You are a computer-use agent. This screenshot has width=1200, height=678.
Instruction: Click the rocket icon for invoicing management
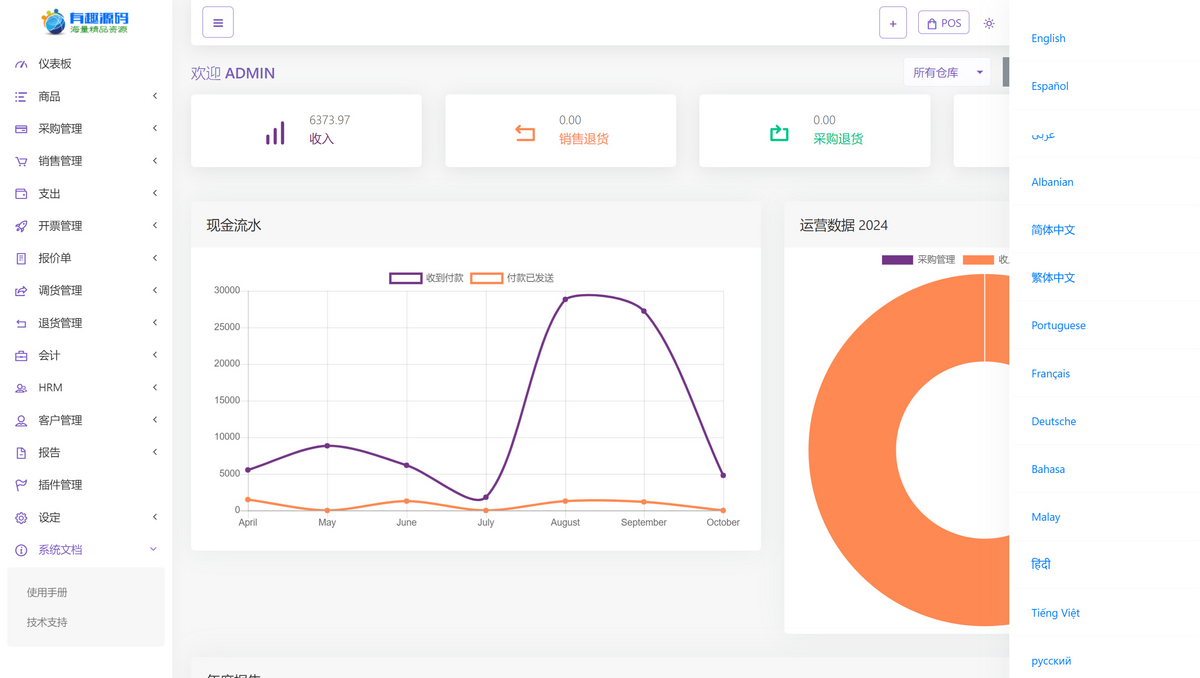[21, 226]
